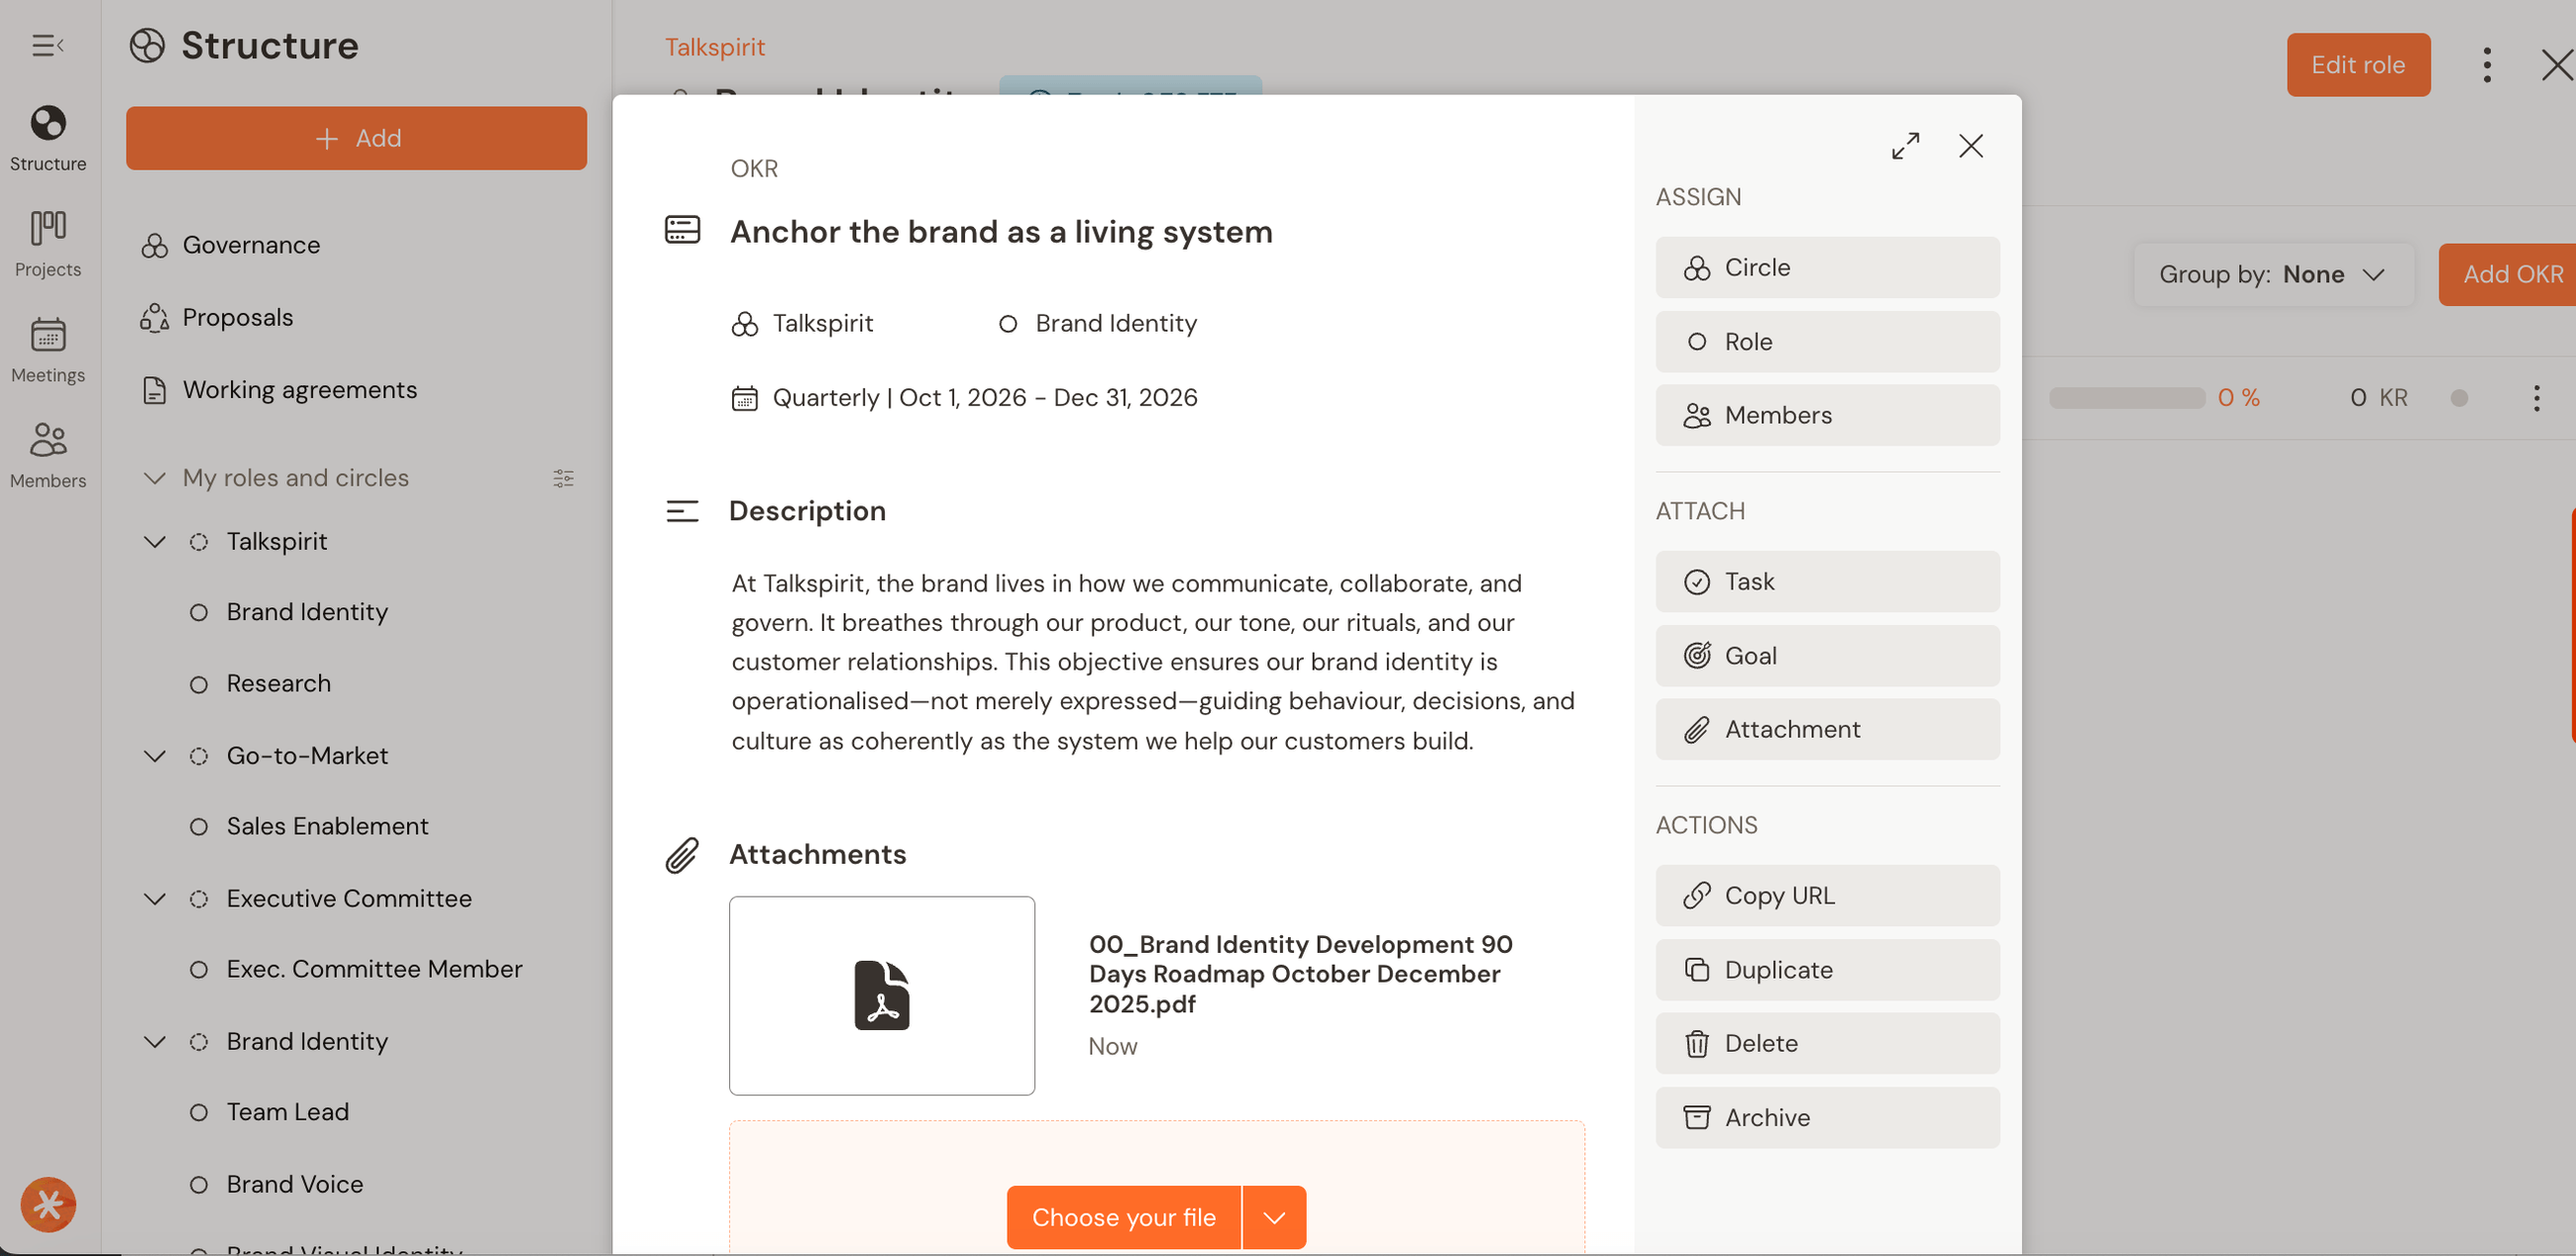
Task: Select Governance in the sidebar
Action: pyautogui.click(x=251, y=245)
